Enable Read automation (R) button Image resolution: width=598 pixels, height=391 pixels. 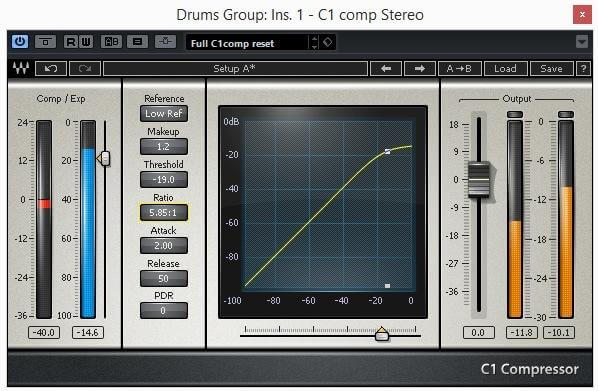[x=71, y=42]
